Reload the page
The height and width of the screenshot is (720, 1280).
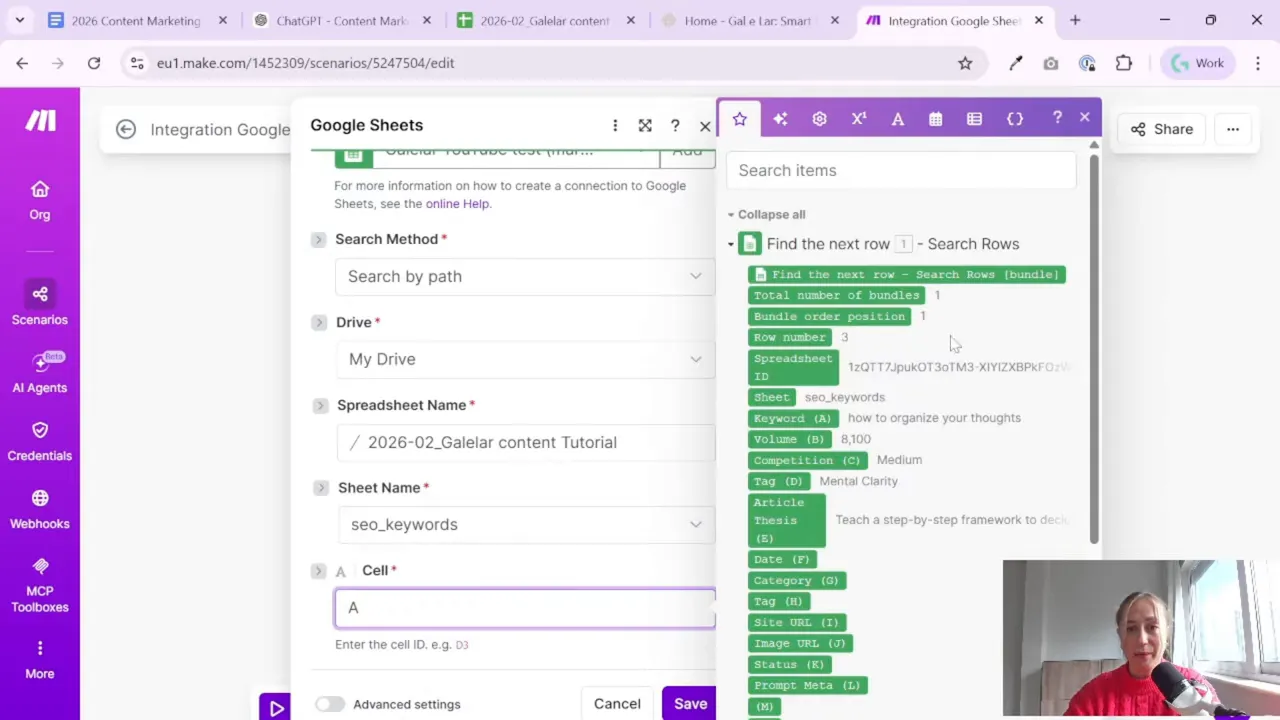[94, 63]
